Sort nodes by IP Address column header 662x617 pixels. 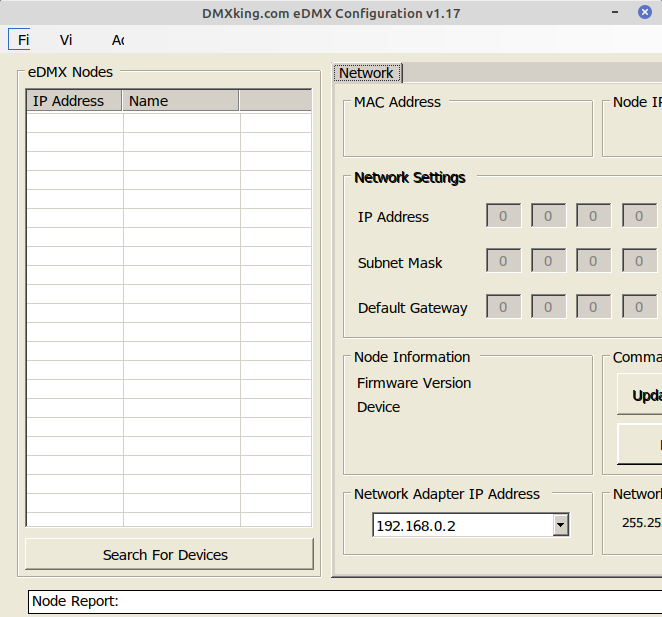point(74,101)
